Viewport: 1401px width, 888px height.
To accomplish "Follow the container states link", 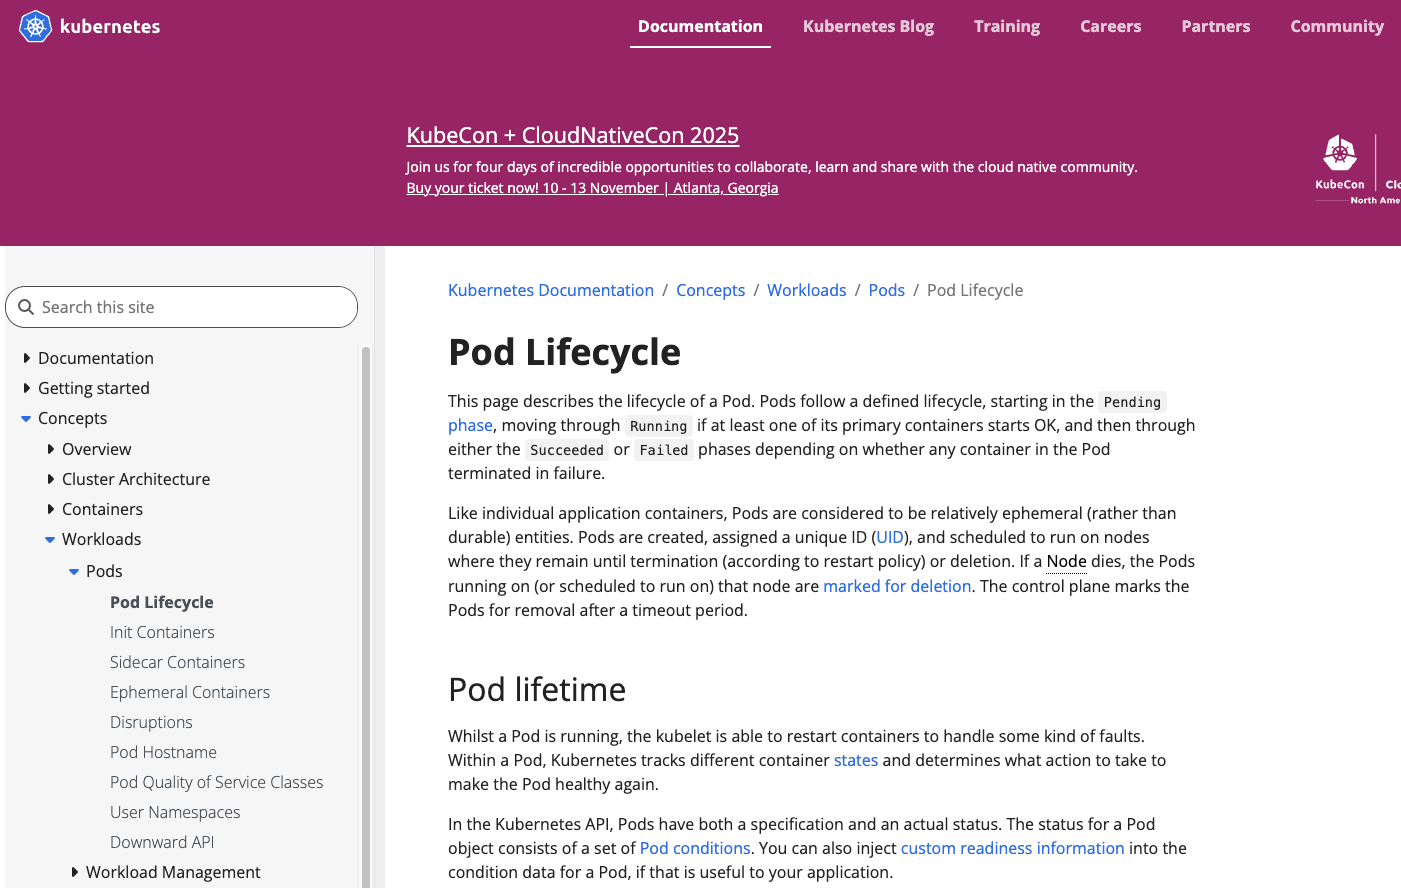I will [x=856, y=760].
